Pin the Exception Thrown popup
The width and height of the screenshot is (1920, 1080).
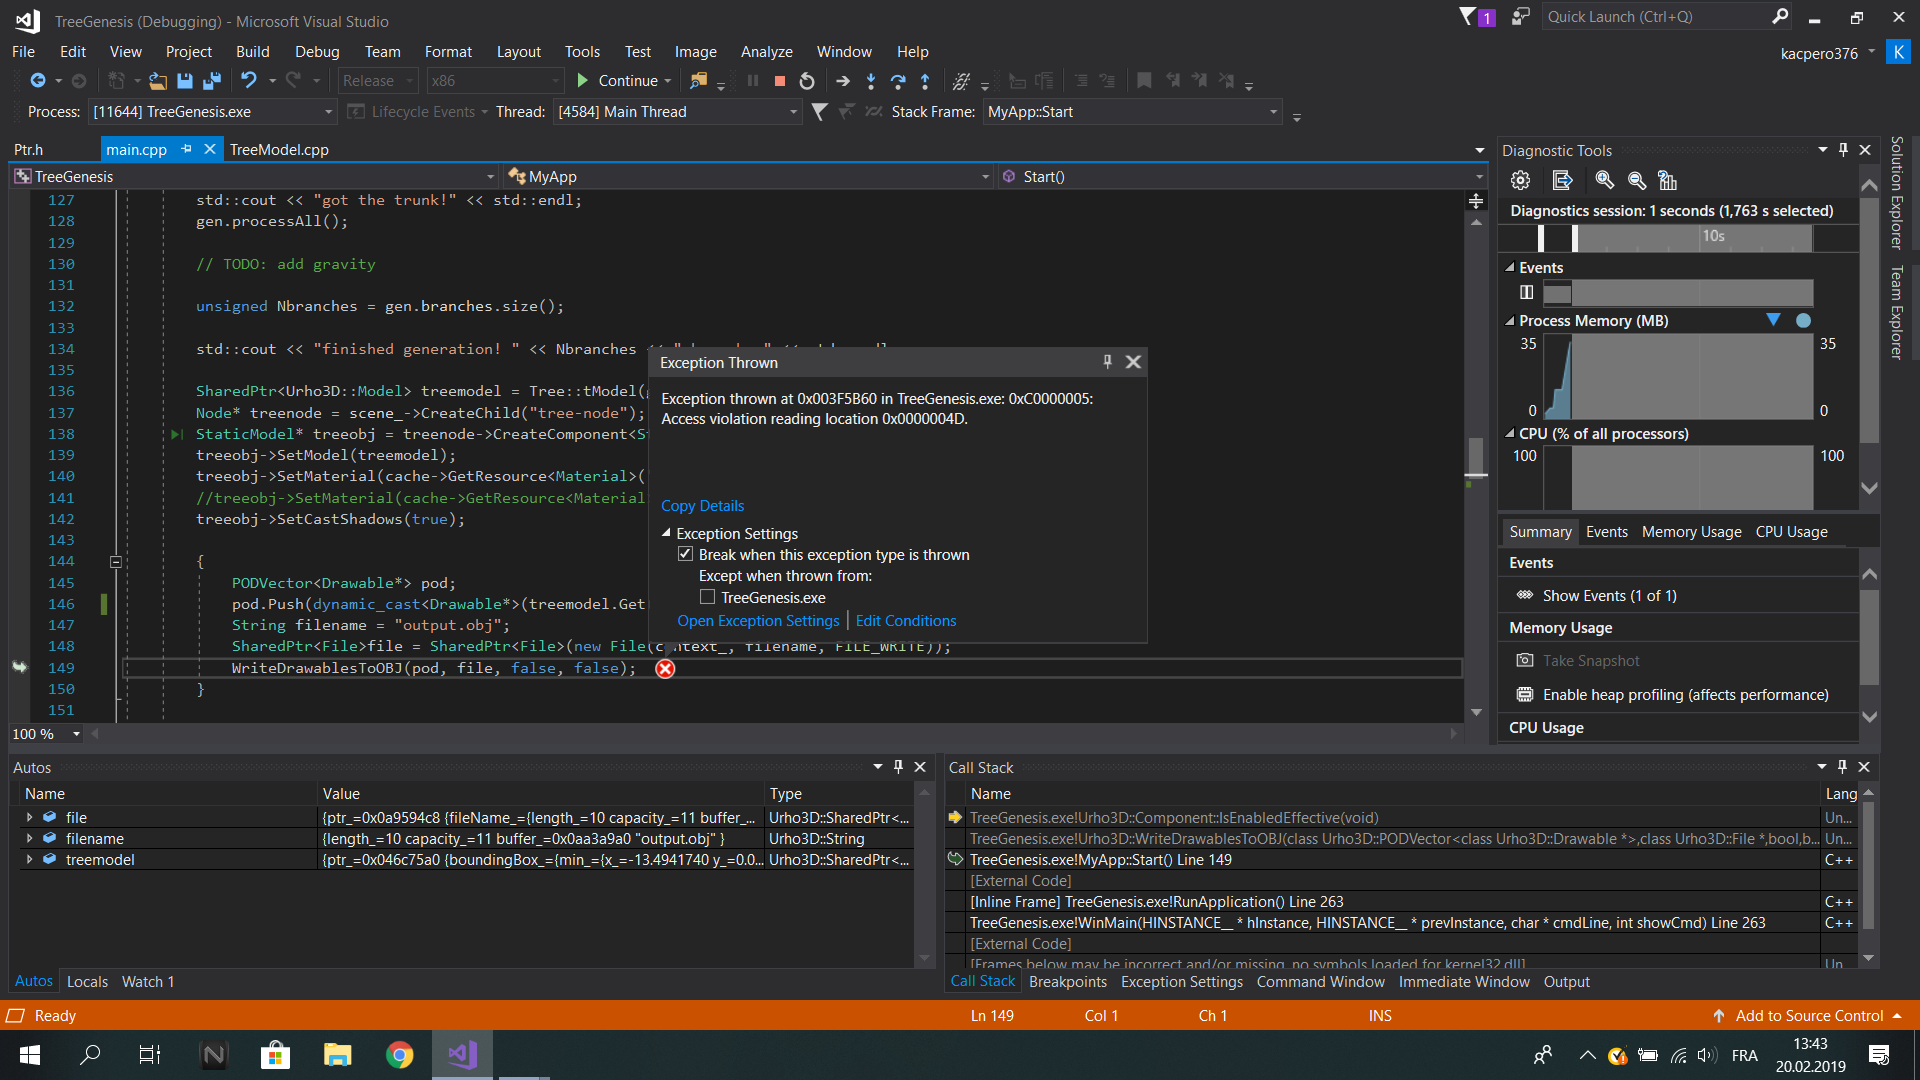coord(1107,362)
